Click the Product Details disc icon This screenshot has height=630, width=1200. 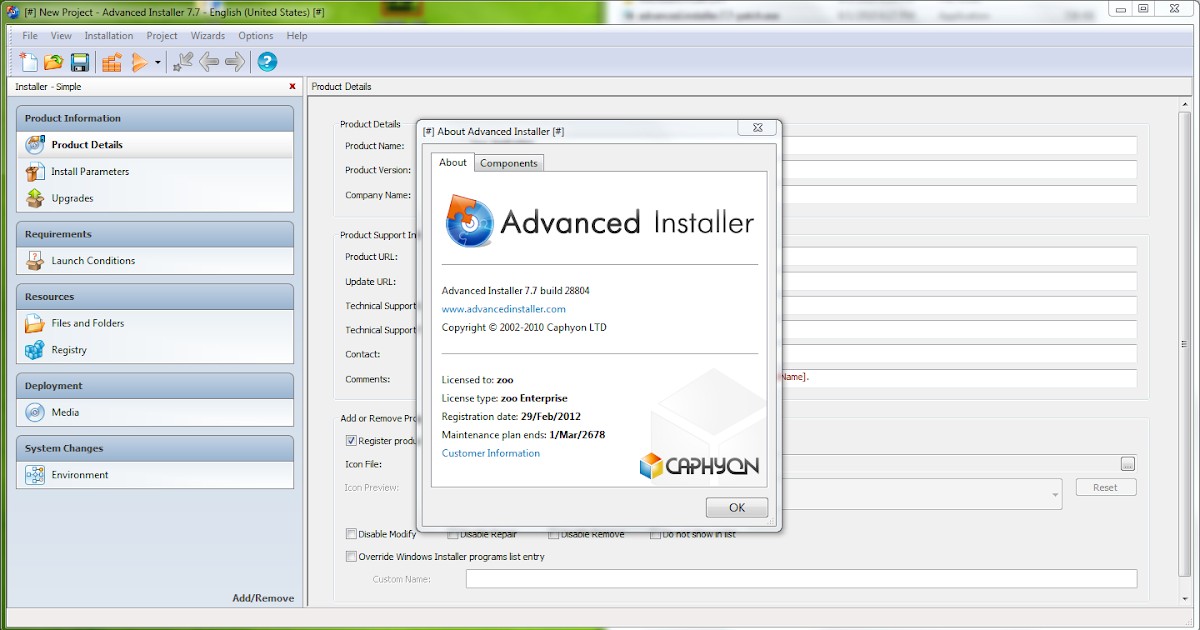[35, 145]
